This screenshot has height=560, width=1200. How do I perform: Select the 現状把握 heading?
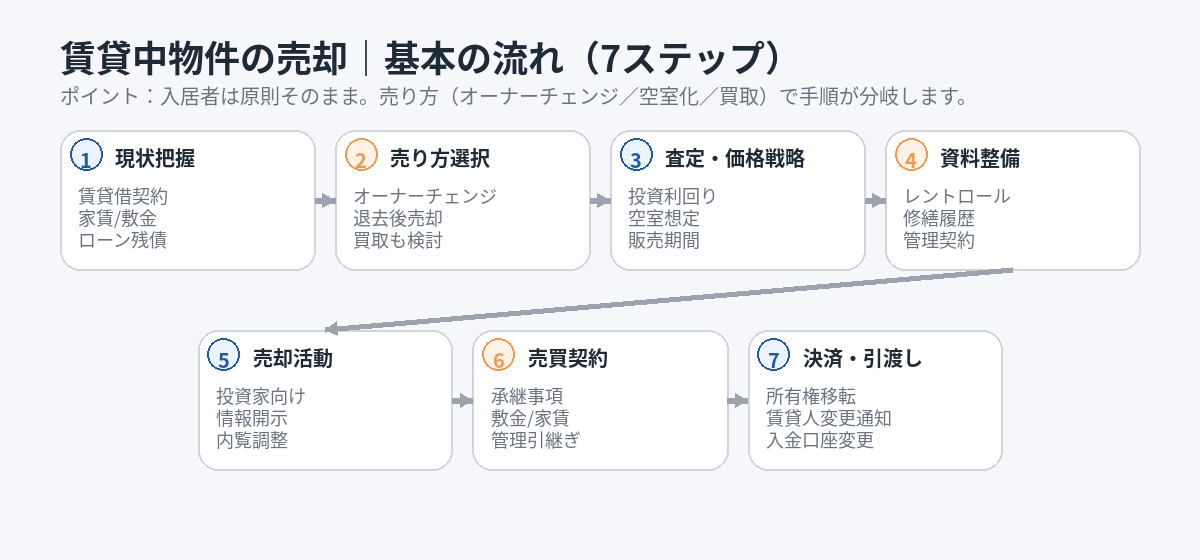155,158
